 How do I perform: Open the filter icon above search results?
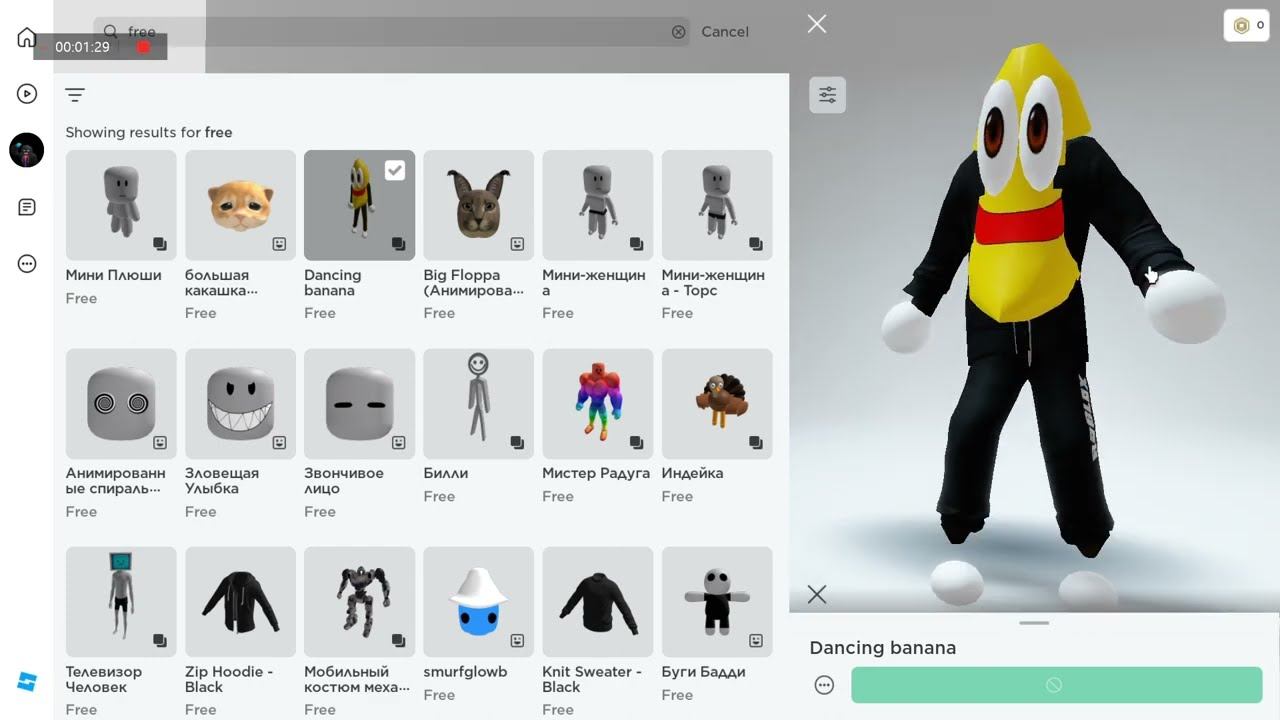(x=75, y=95)
